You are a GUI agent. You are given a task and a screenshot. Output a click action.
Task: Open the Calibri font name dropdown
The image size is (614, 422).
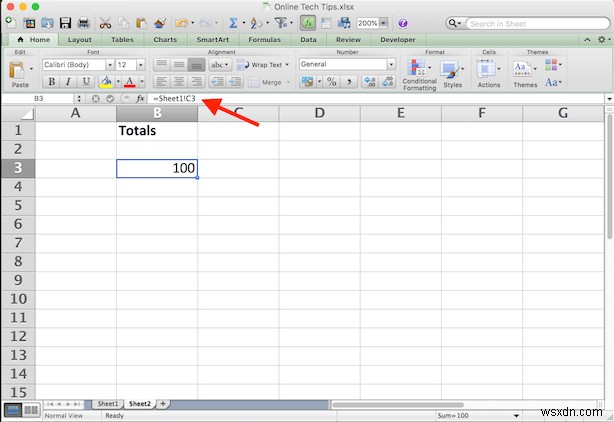click(110, 65)
